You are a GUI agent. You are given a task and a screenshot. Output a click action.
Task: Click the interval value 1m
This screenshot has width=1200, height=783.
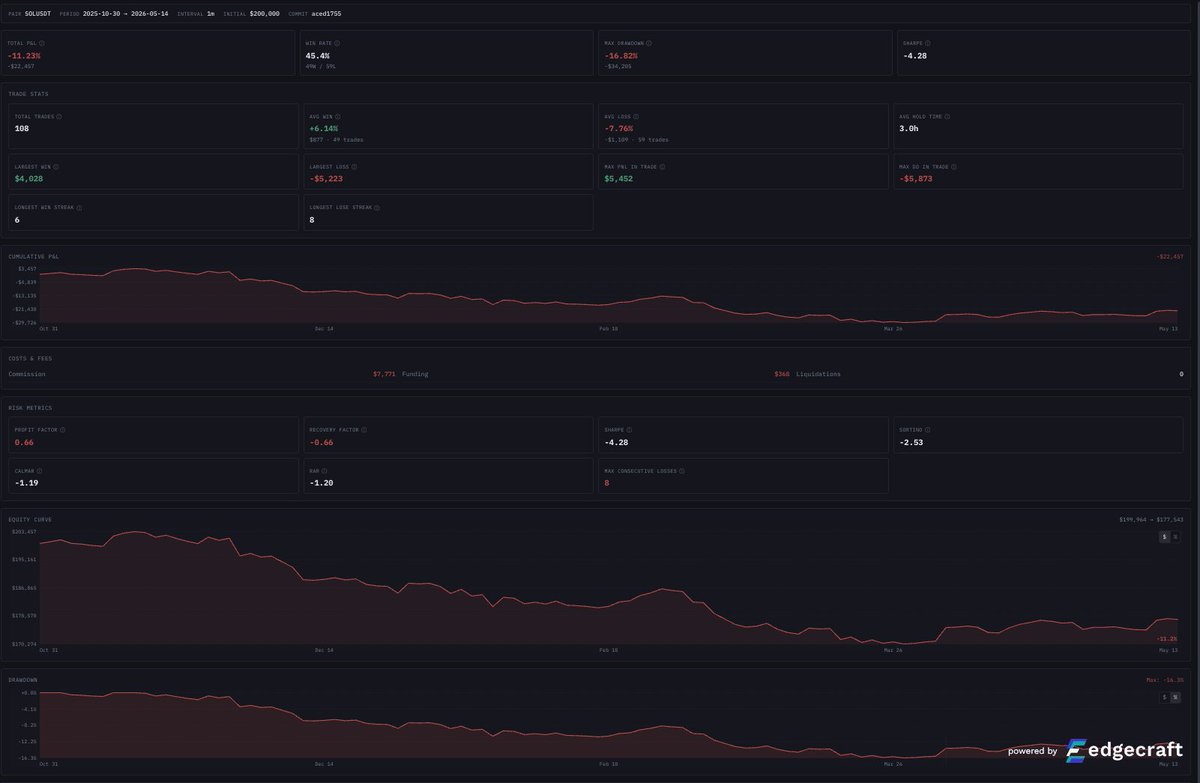211,14
